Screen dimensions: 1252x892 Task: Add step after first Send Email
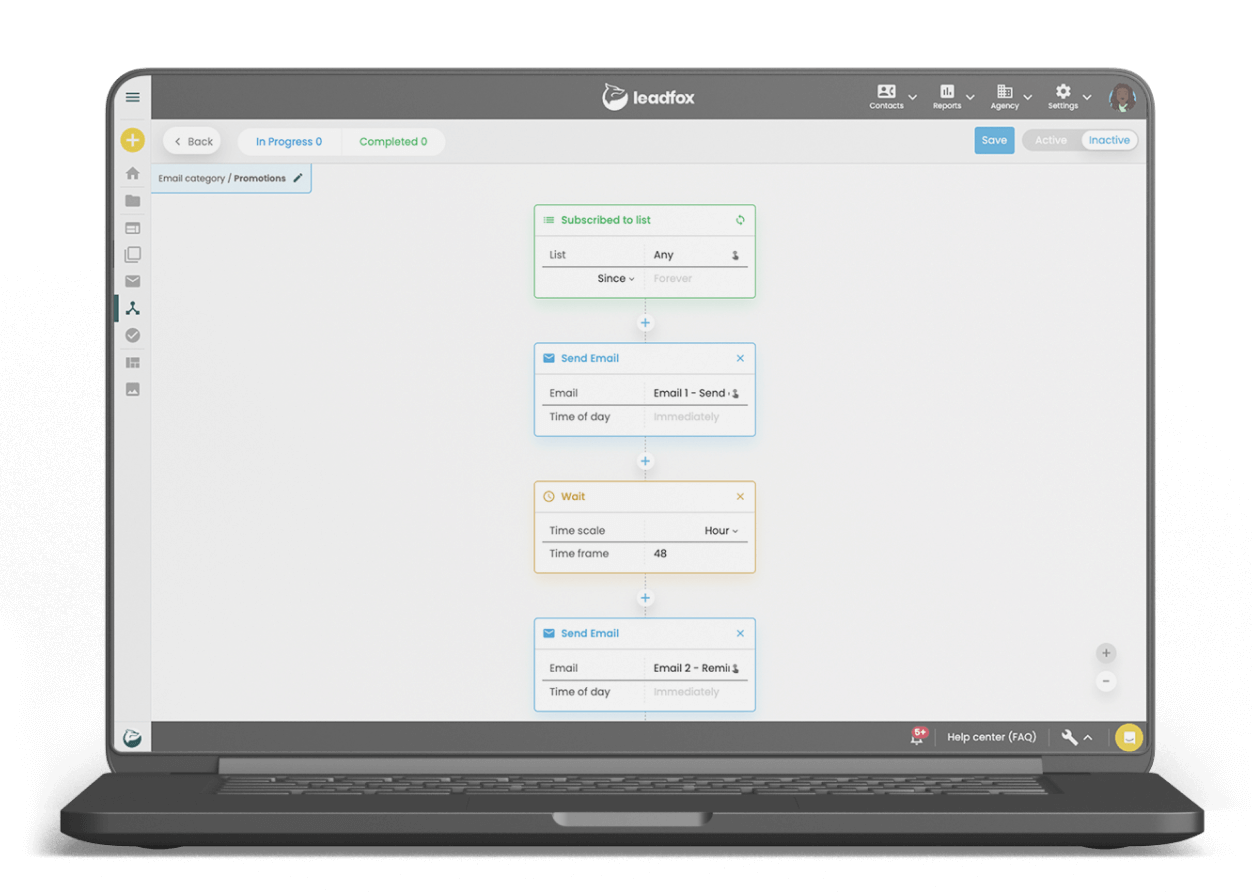pyautogui.click(x=645, y=461)
